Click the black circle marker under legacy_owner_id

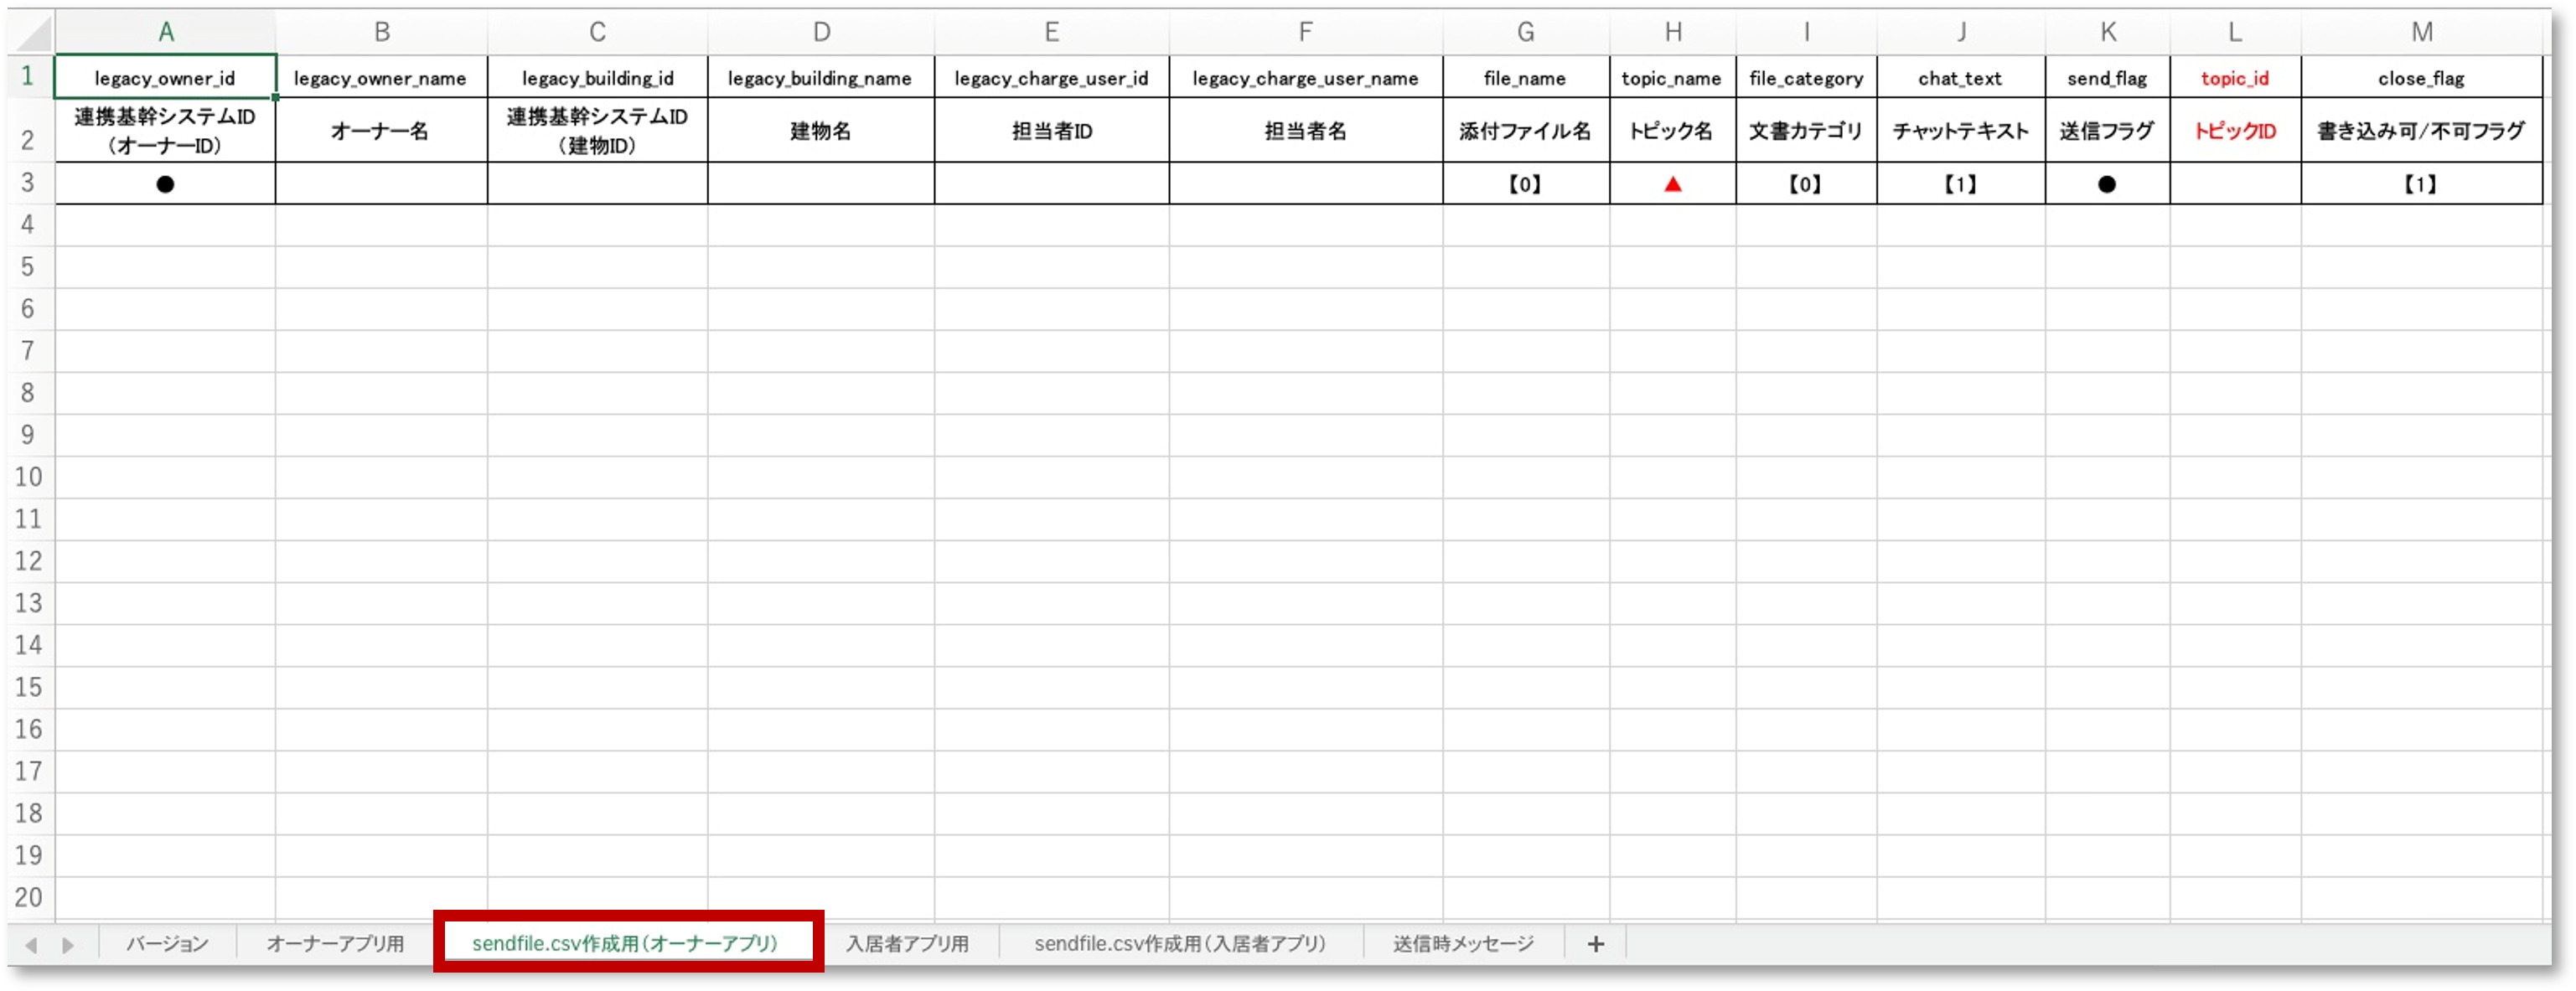[166, 184]
